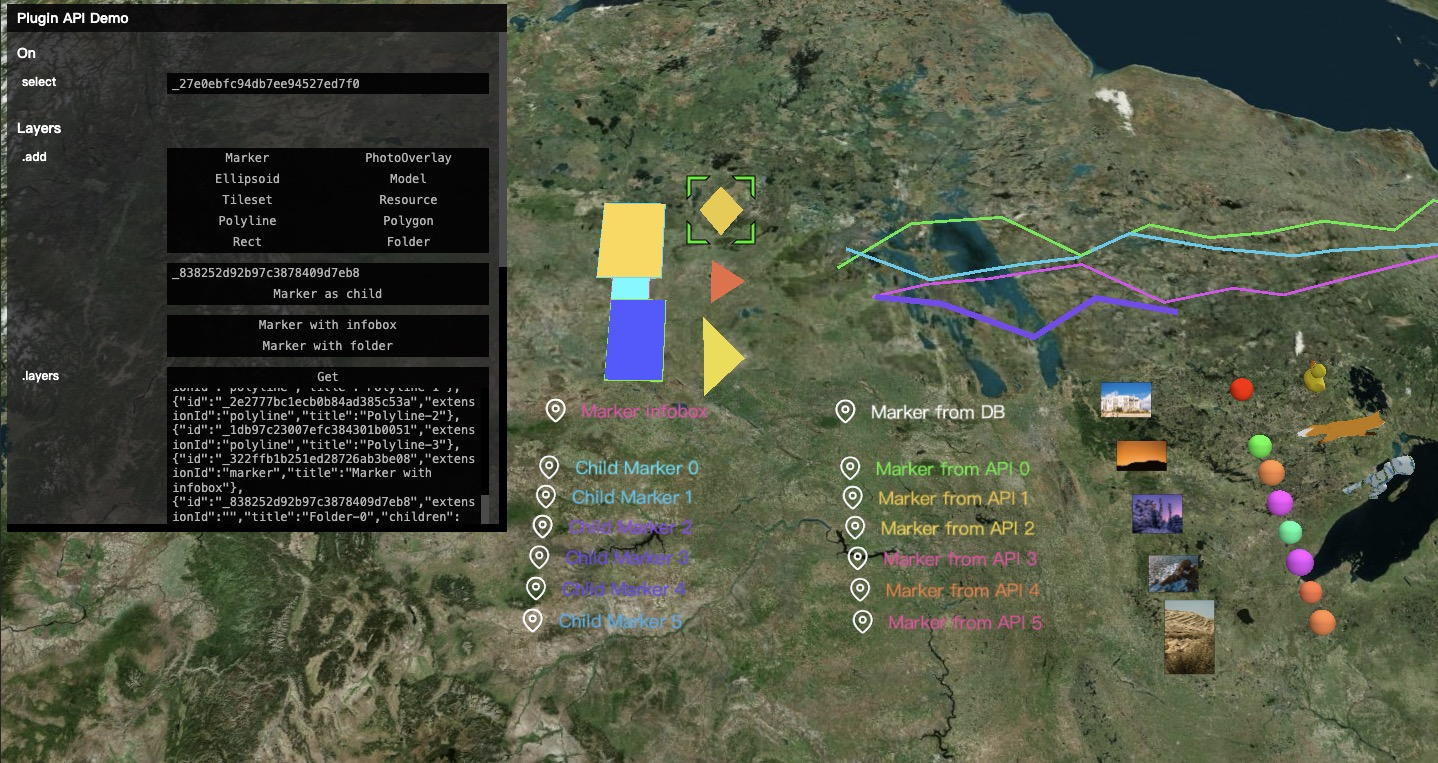Click the red sphere ellipsoid
This screenshot has height=763, width=1438.
coord(1241,389)
